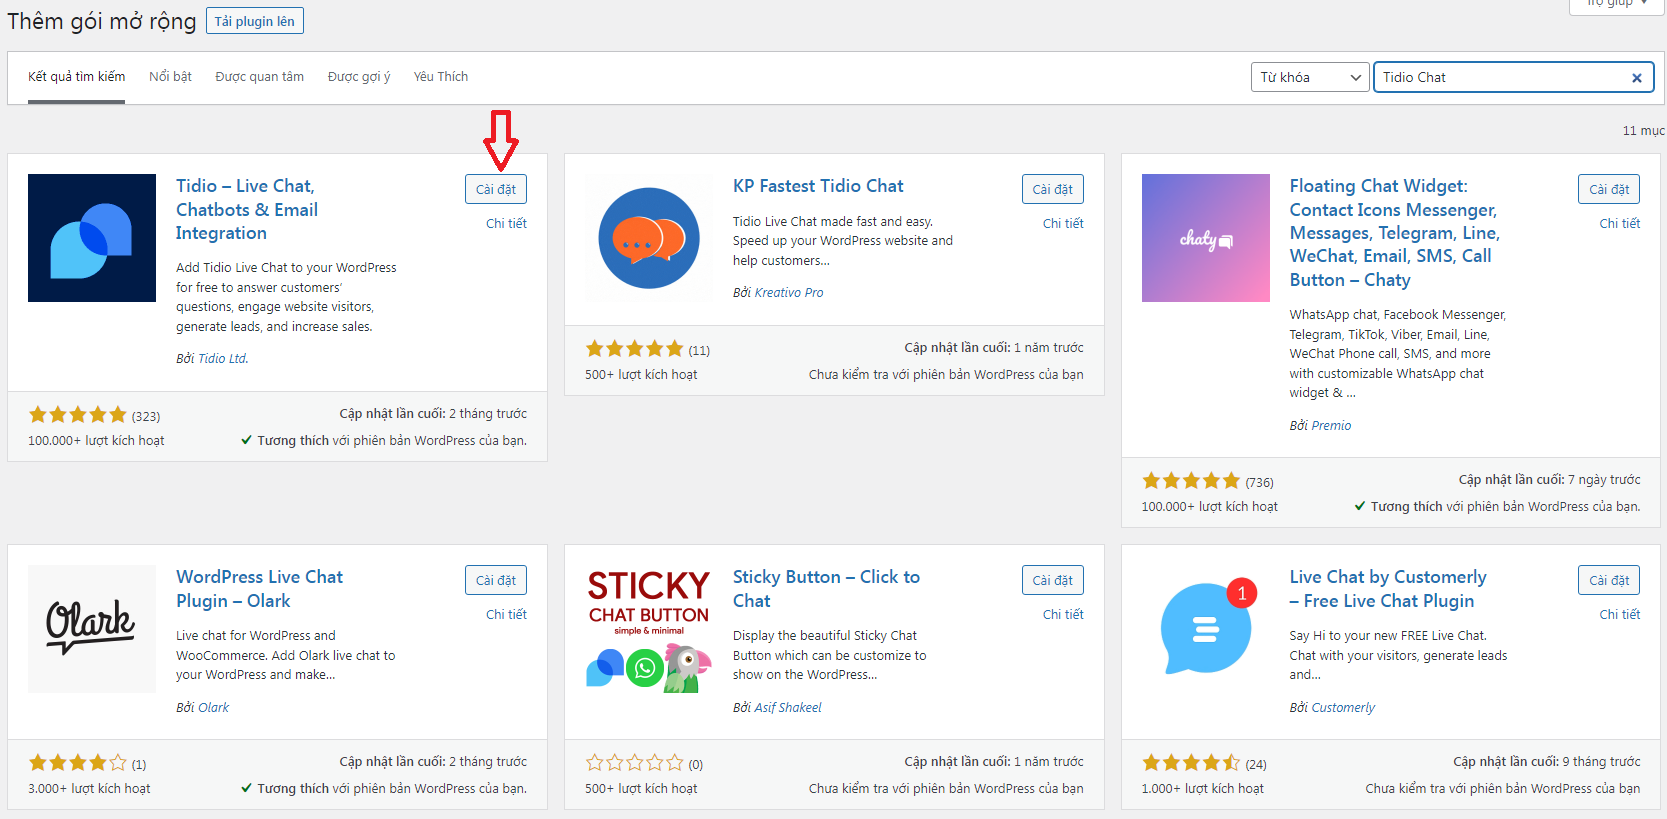Clear the search field with the X icon
Screen dimensions: 1667x819
(1636, 78)
